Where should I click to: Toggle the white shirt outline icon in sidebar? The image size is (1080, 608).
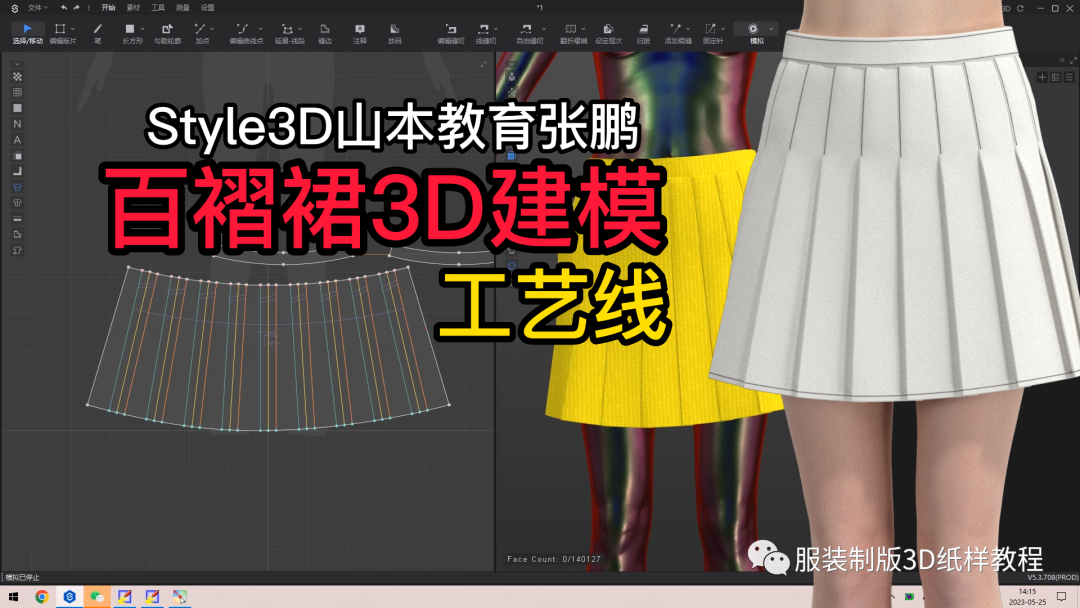coord(17,203)
